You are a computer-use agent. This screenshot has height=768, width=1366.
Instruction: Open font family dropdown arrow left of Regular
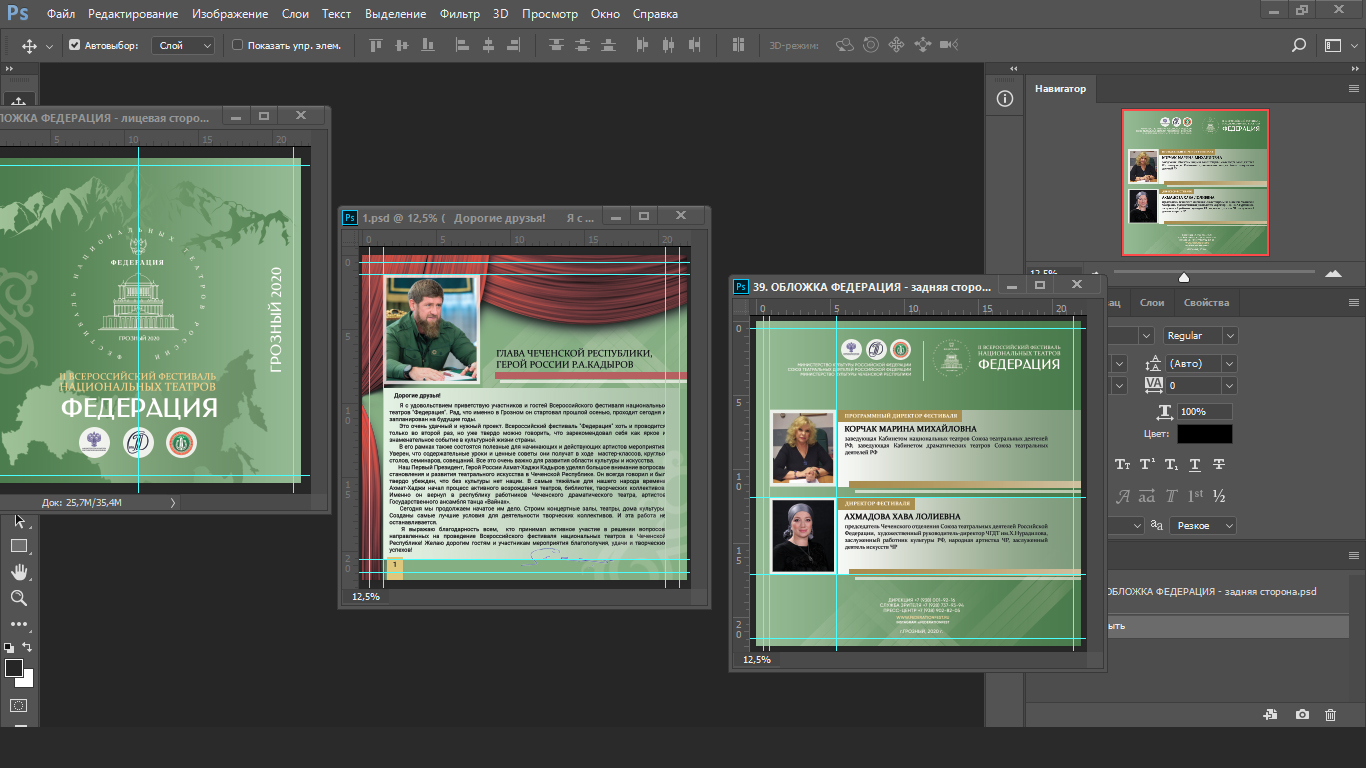point(1144,336)
